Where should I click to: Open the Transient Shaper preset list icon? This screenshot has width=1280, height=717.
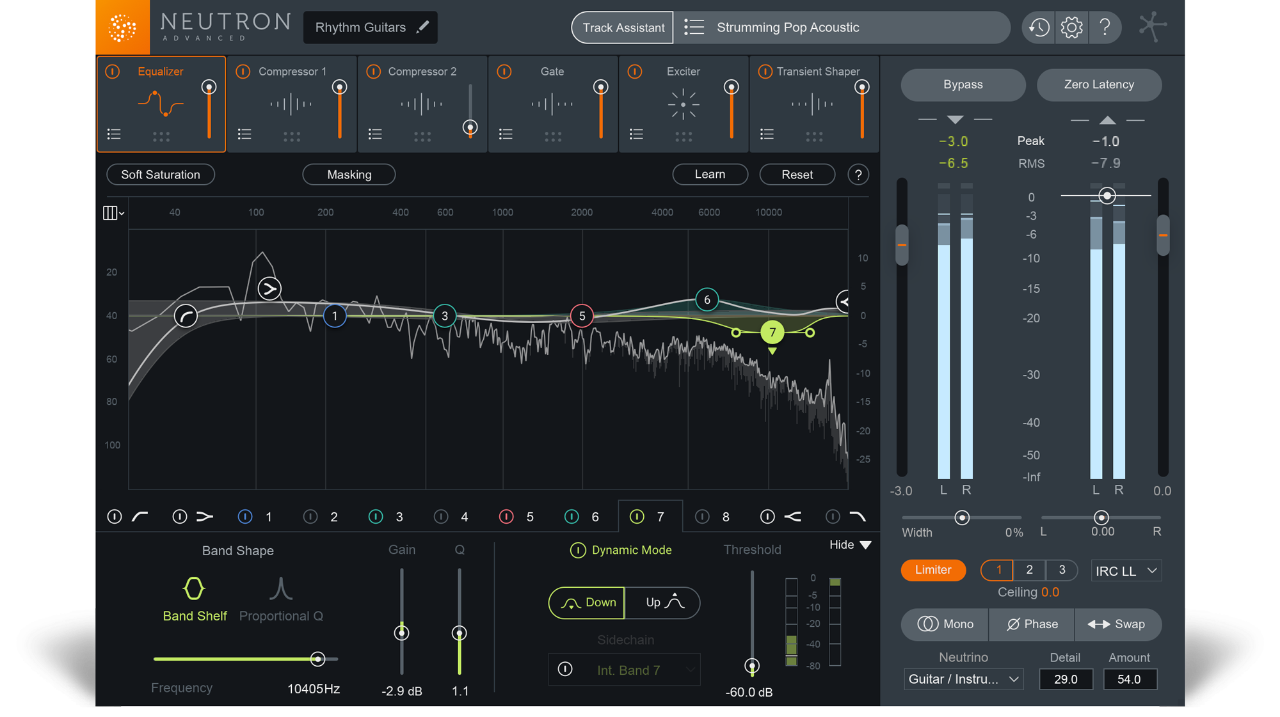click(x=767, y=134)
